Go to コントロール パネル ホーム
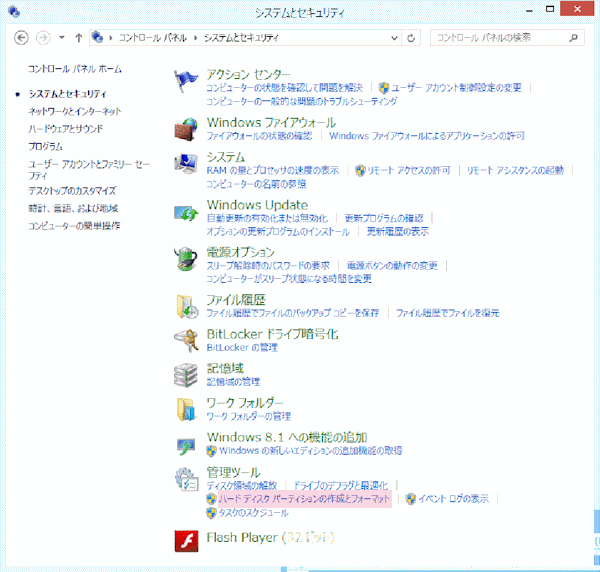Screen dimensions: 600x572 (75, 69)
